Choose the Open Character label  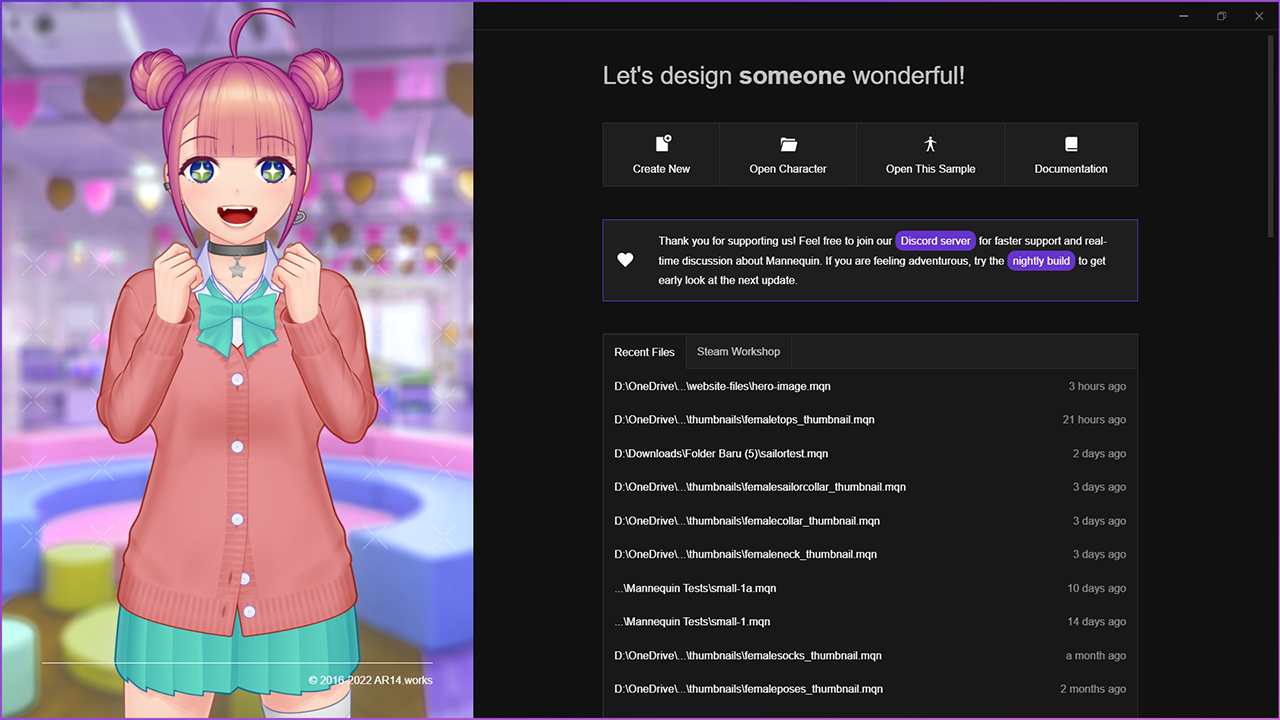click(x=788, y=169)
